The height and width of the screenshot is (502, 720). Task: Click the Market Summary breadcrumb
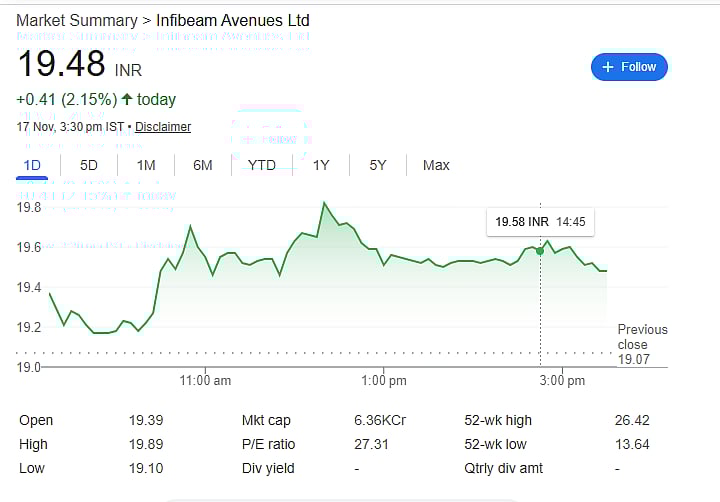76,20
